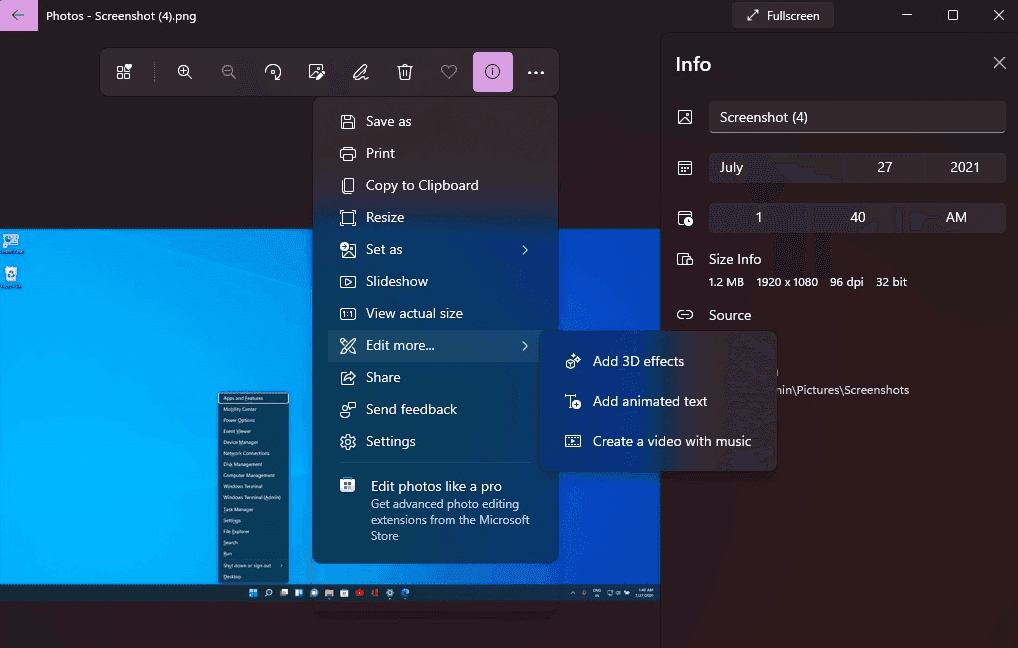Screen dimensions: 1018x648
Task: Open the Pictures\Screenshots source path link
Action: [843, 390]
